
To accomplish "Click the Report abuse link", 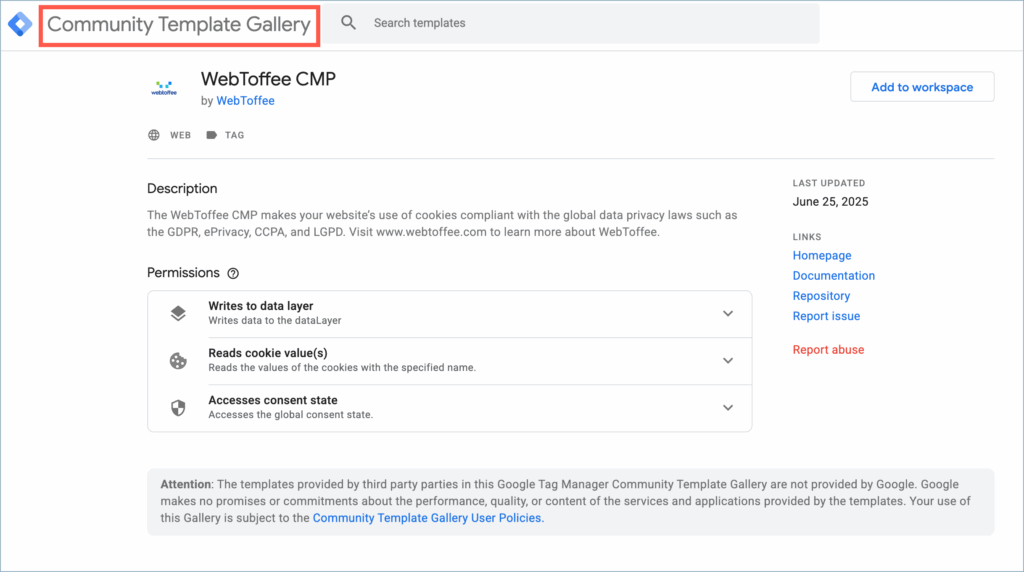I will (828, 349).
